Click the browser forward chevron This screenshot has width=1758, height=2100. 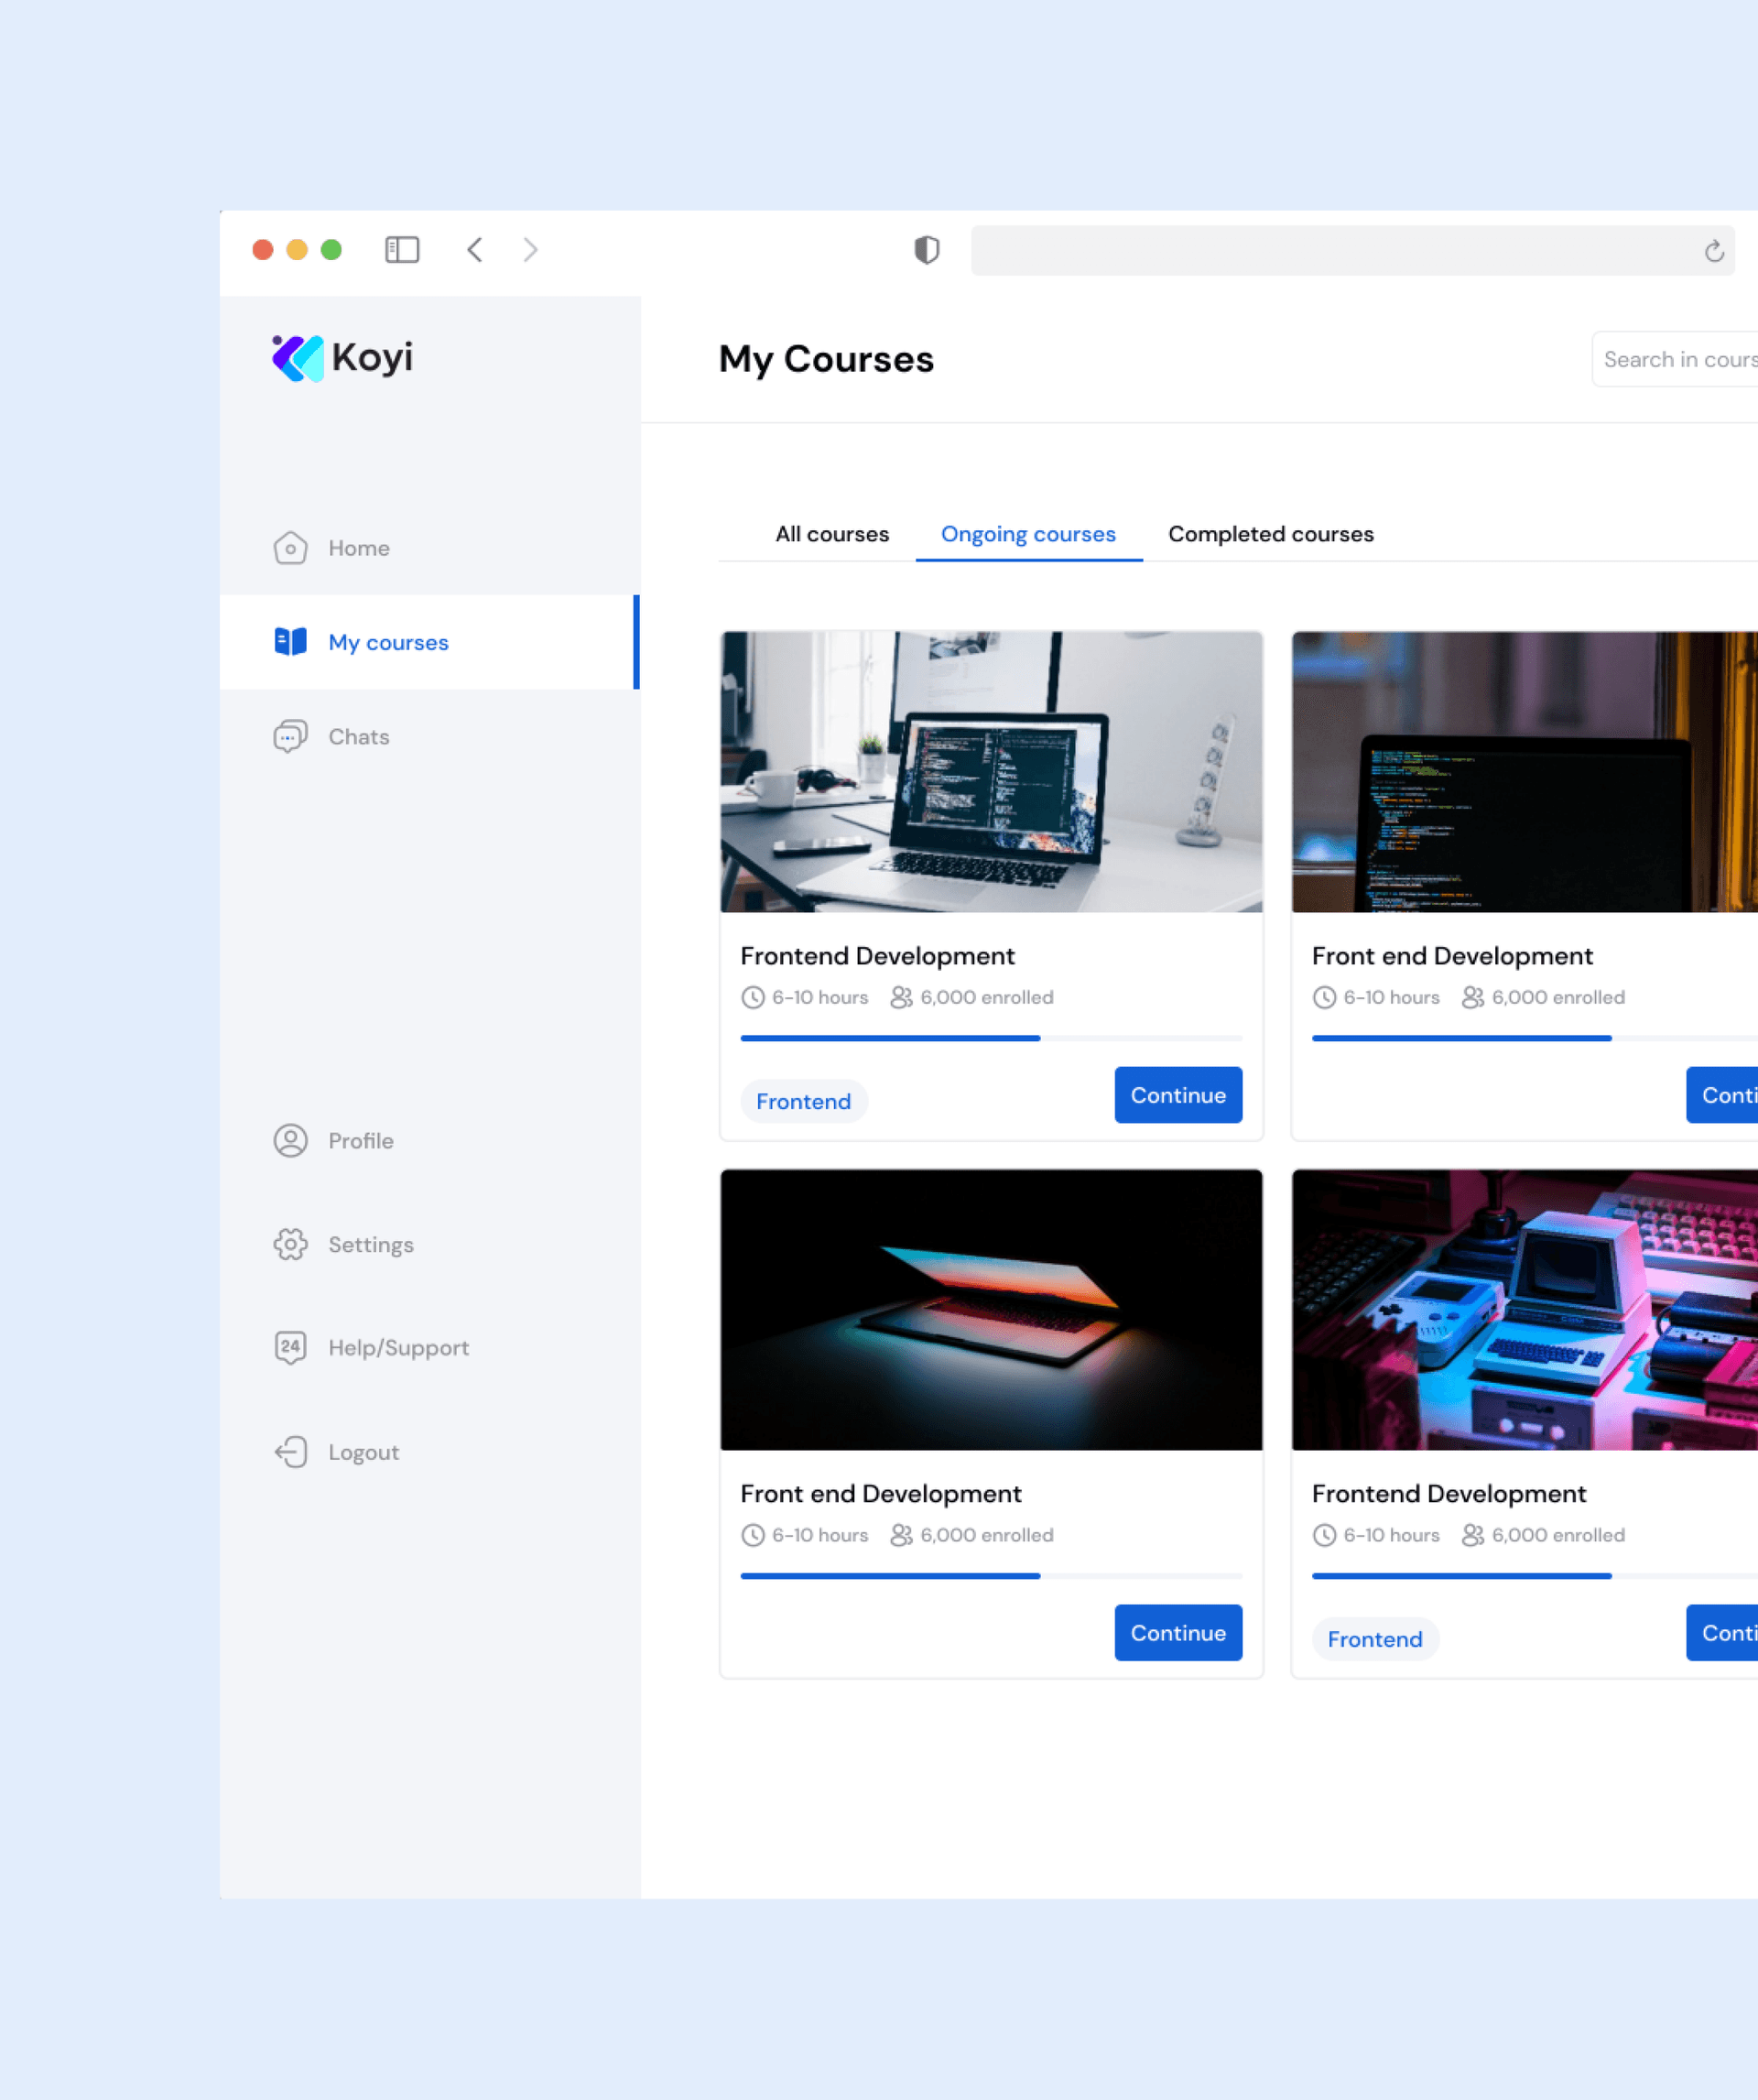click(530, 250)
